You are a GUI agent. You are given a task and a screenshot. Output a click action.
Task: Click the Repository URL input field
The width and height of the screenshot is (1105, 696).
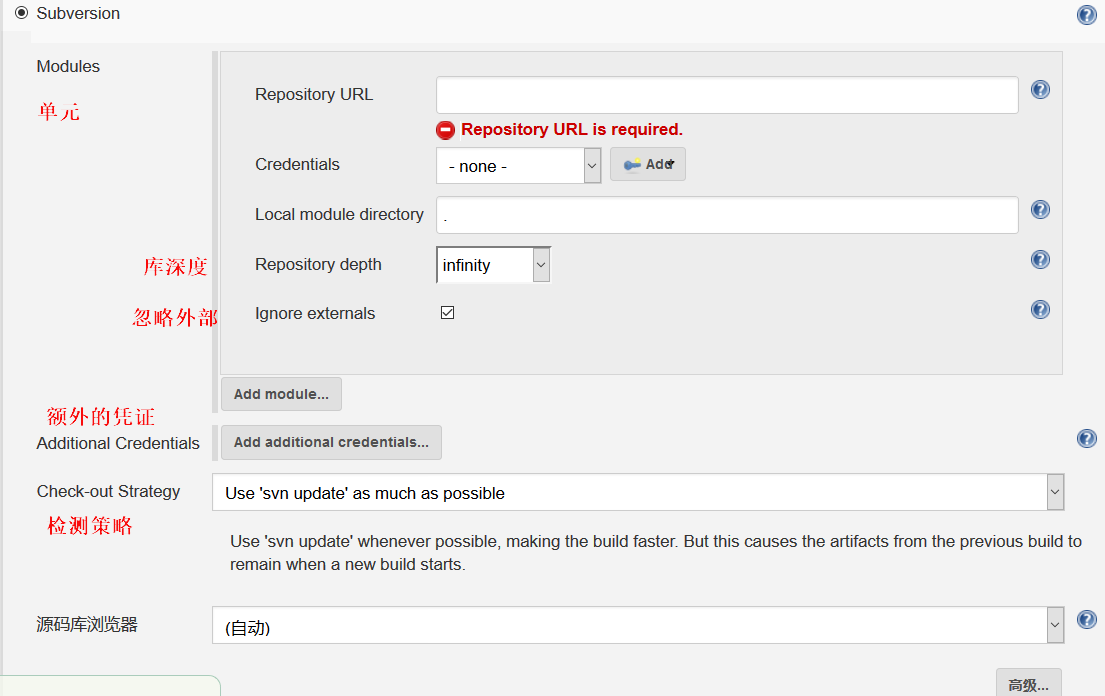tap(727, 95)
